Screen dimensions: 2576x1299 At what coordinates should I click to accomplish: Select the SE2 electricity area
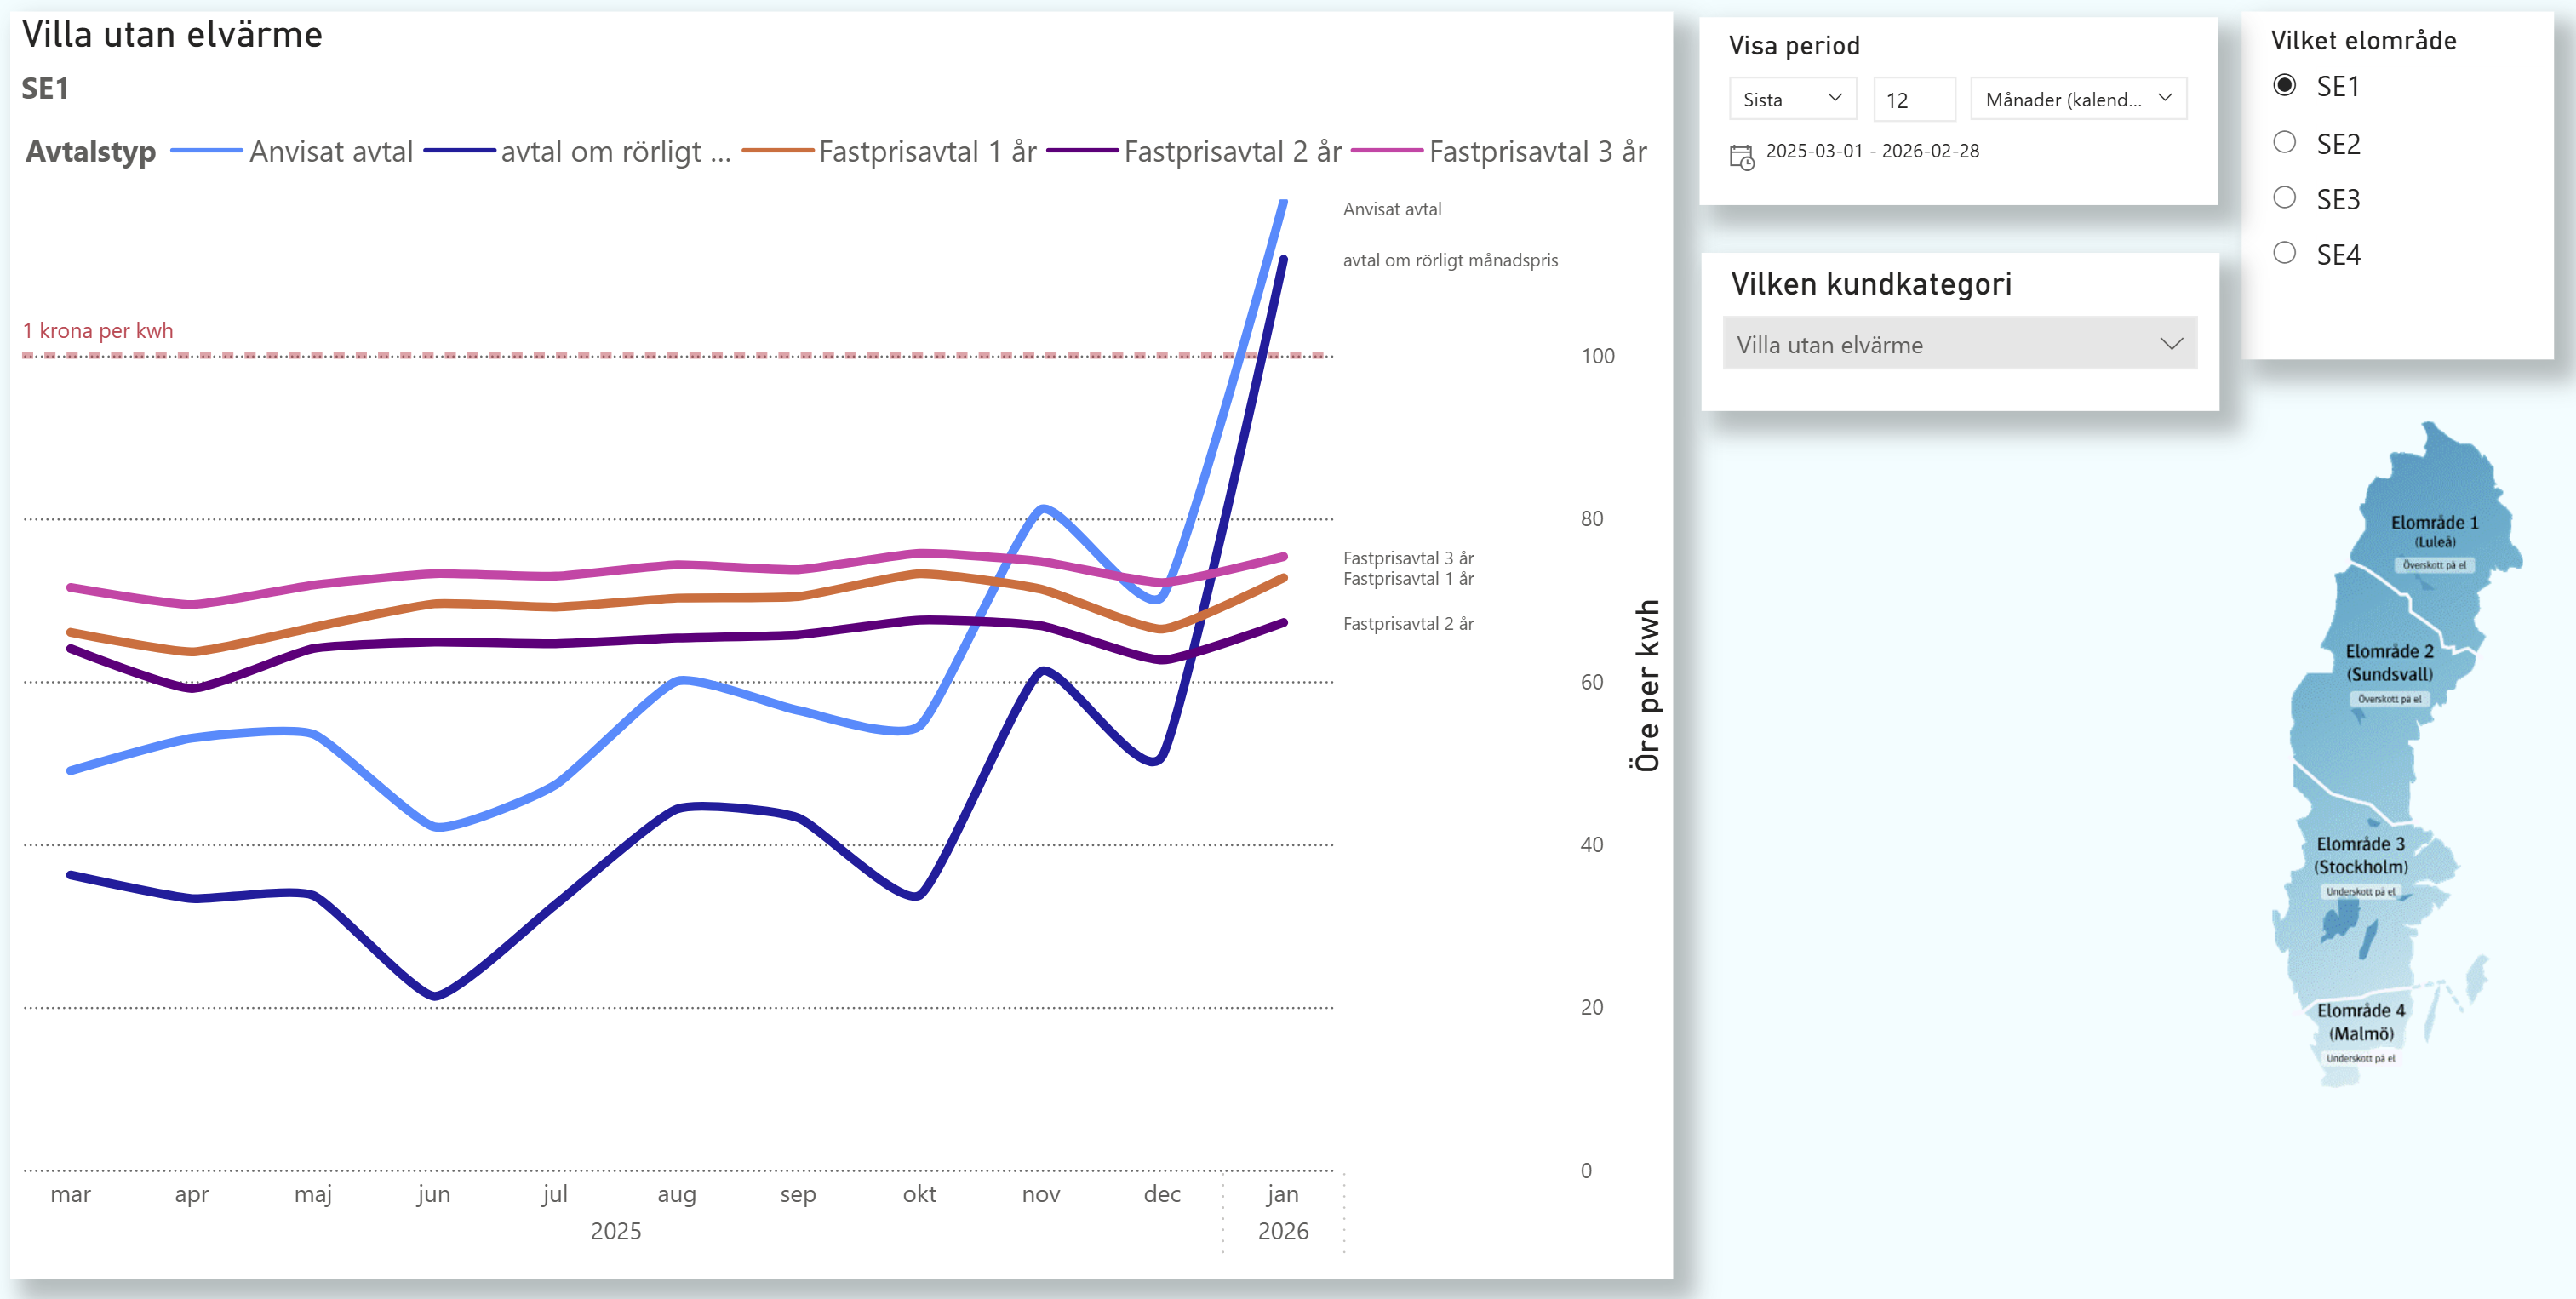coord(2284,143)
